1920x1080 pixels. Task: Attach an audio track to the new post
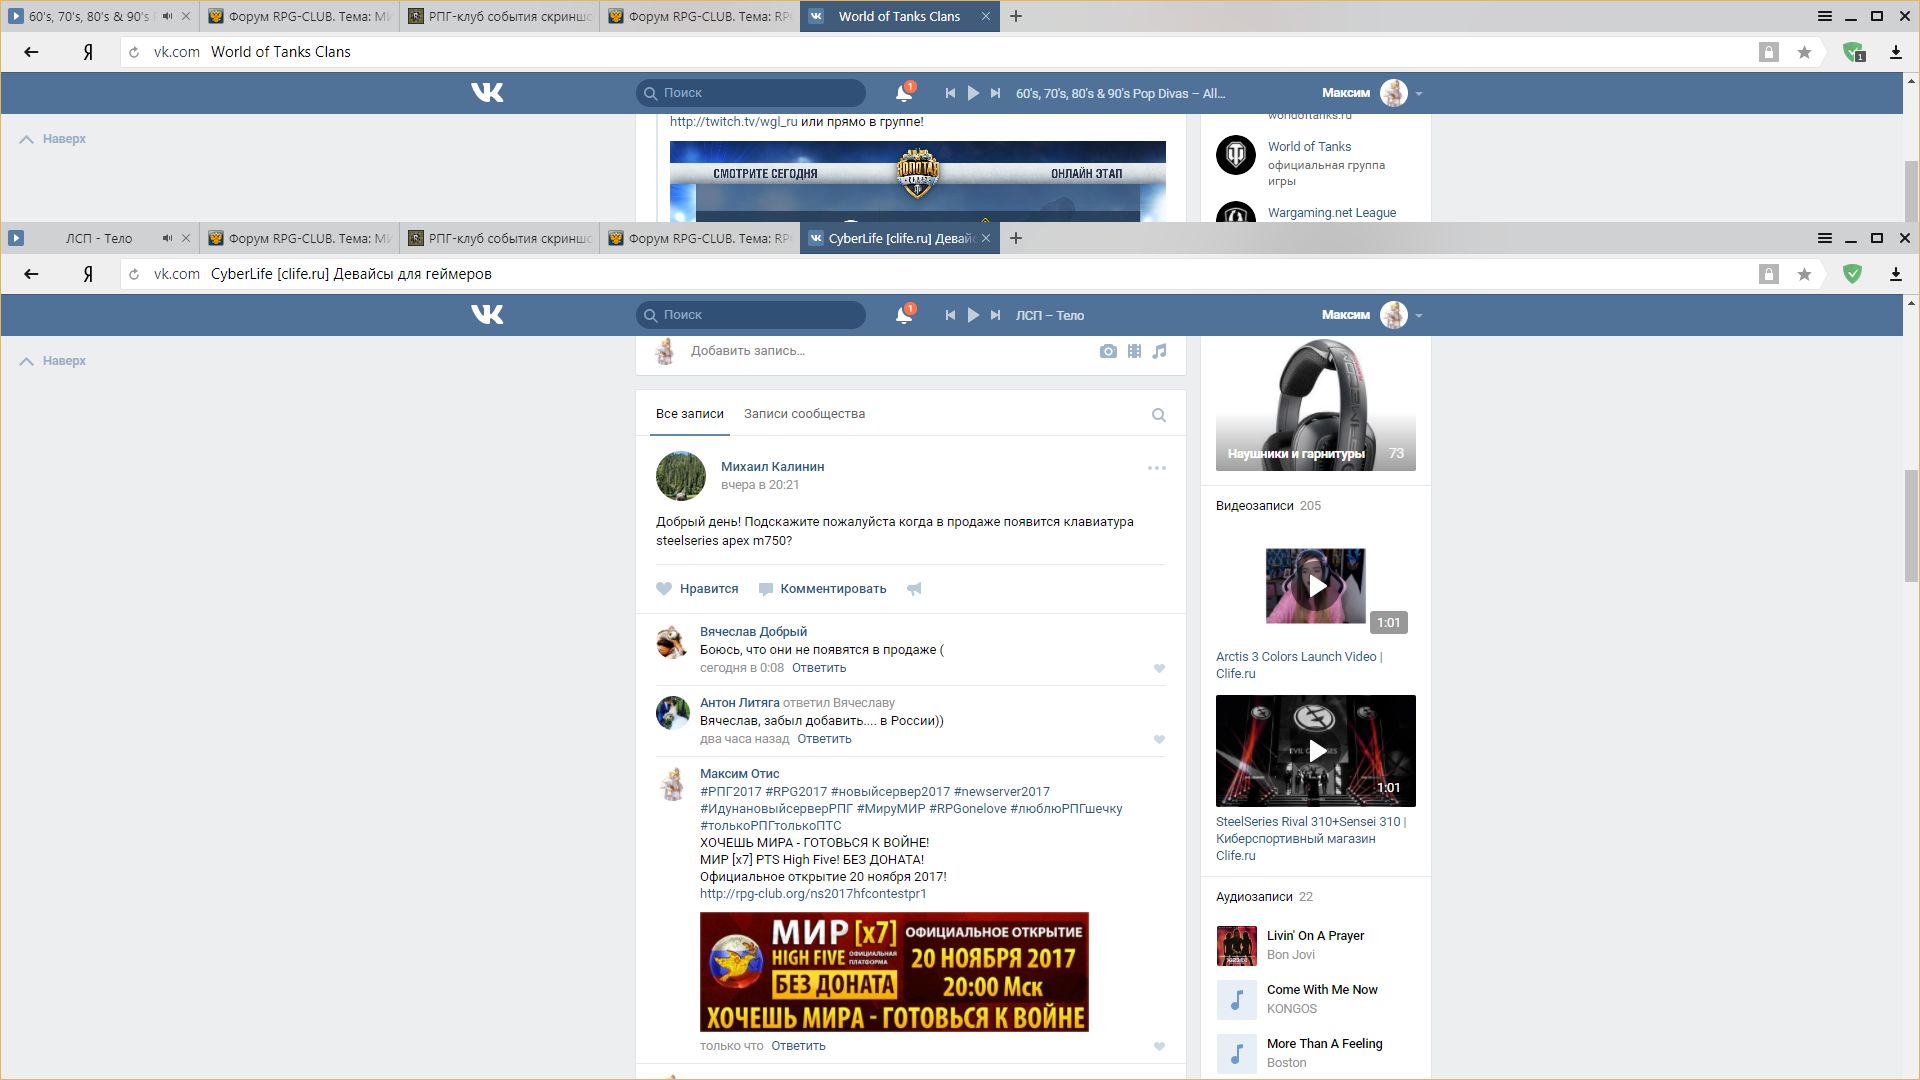(1159, 351)
